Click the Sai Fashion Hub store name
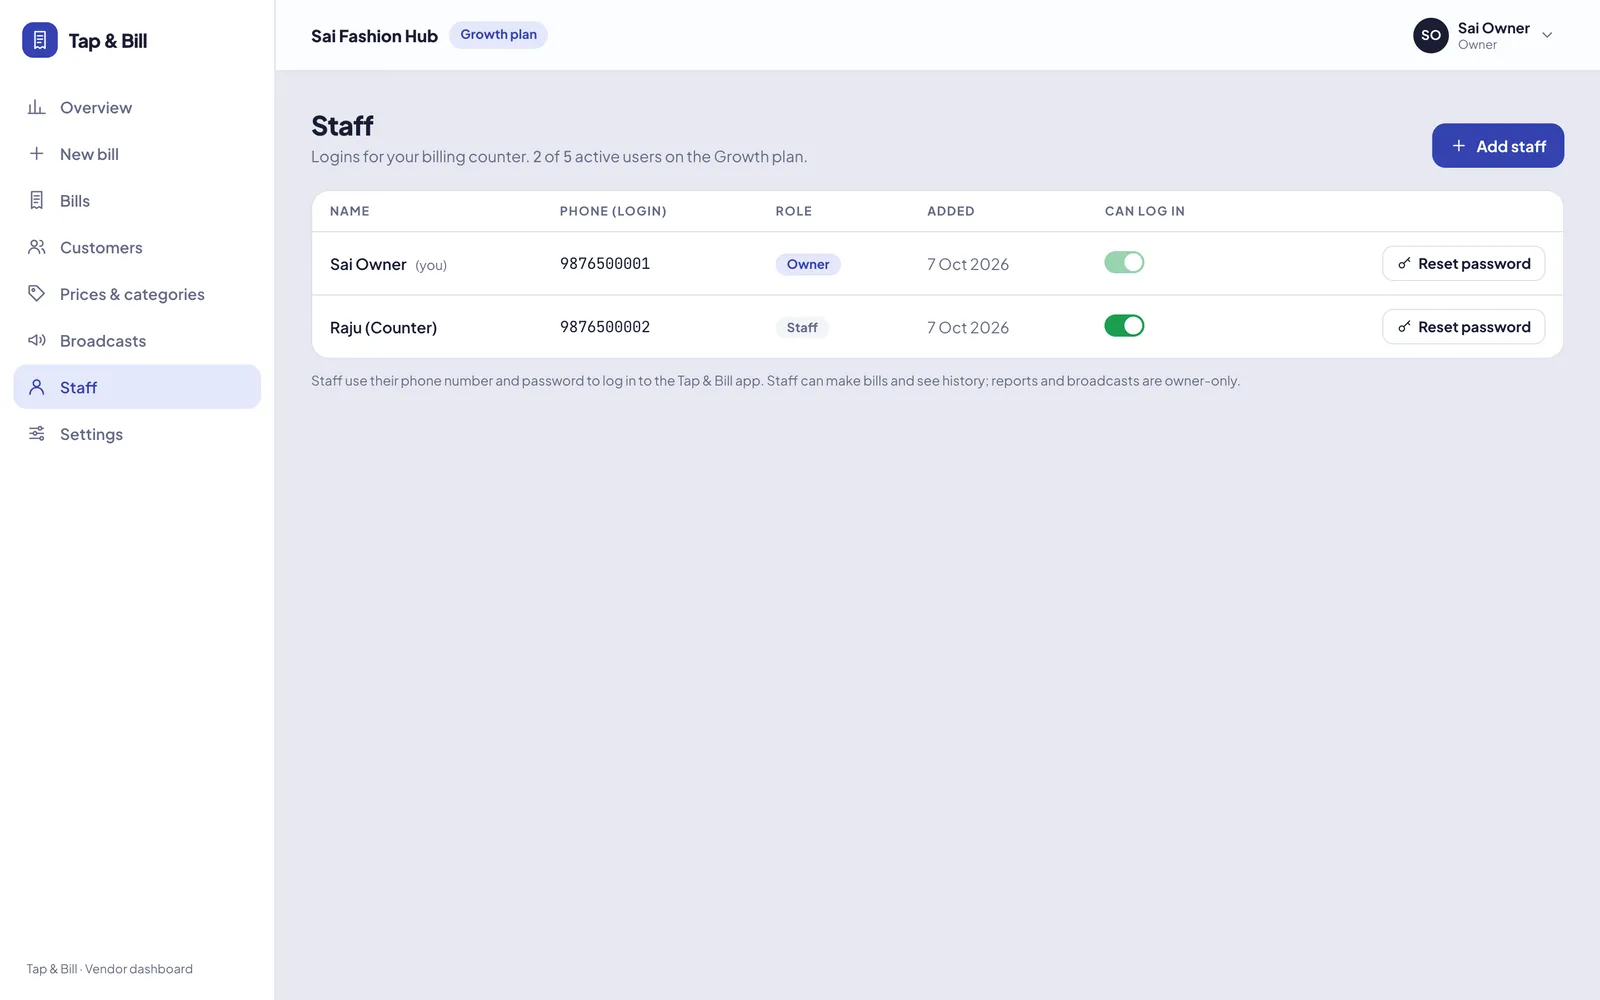This screenshot has height=1000, width=1600. tap(374, 36)
